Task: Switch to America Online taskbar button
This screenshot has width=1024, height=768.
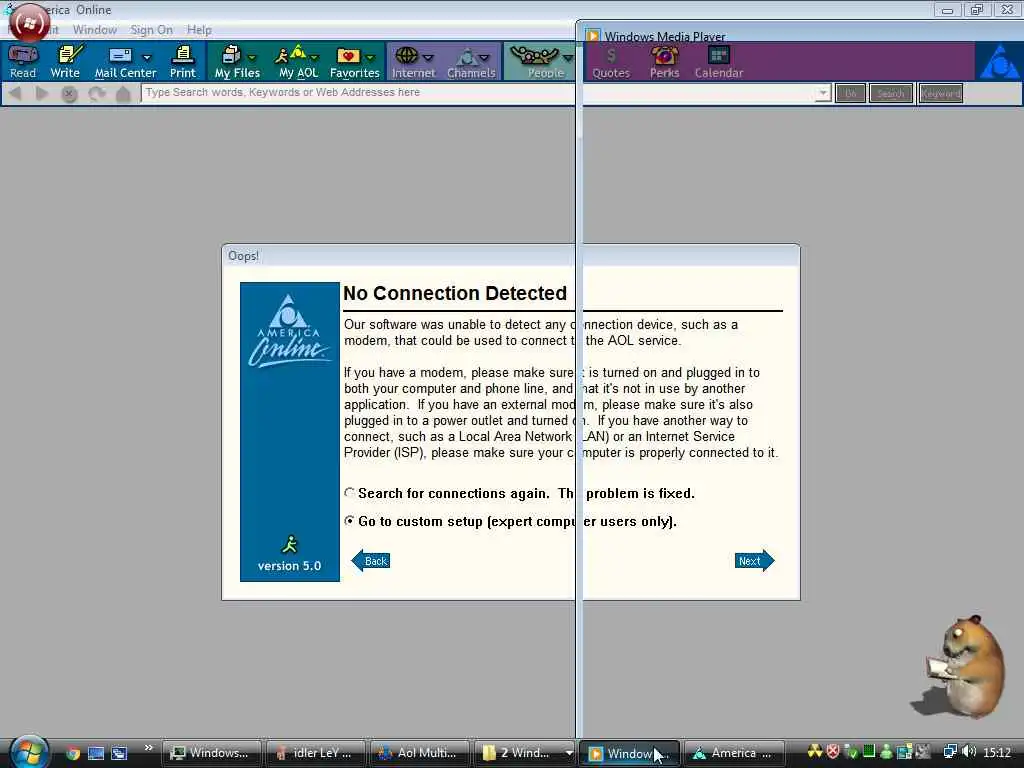Action: click(733, 753)
